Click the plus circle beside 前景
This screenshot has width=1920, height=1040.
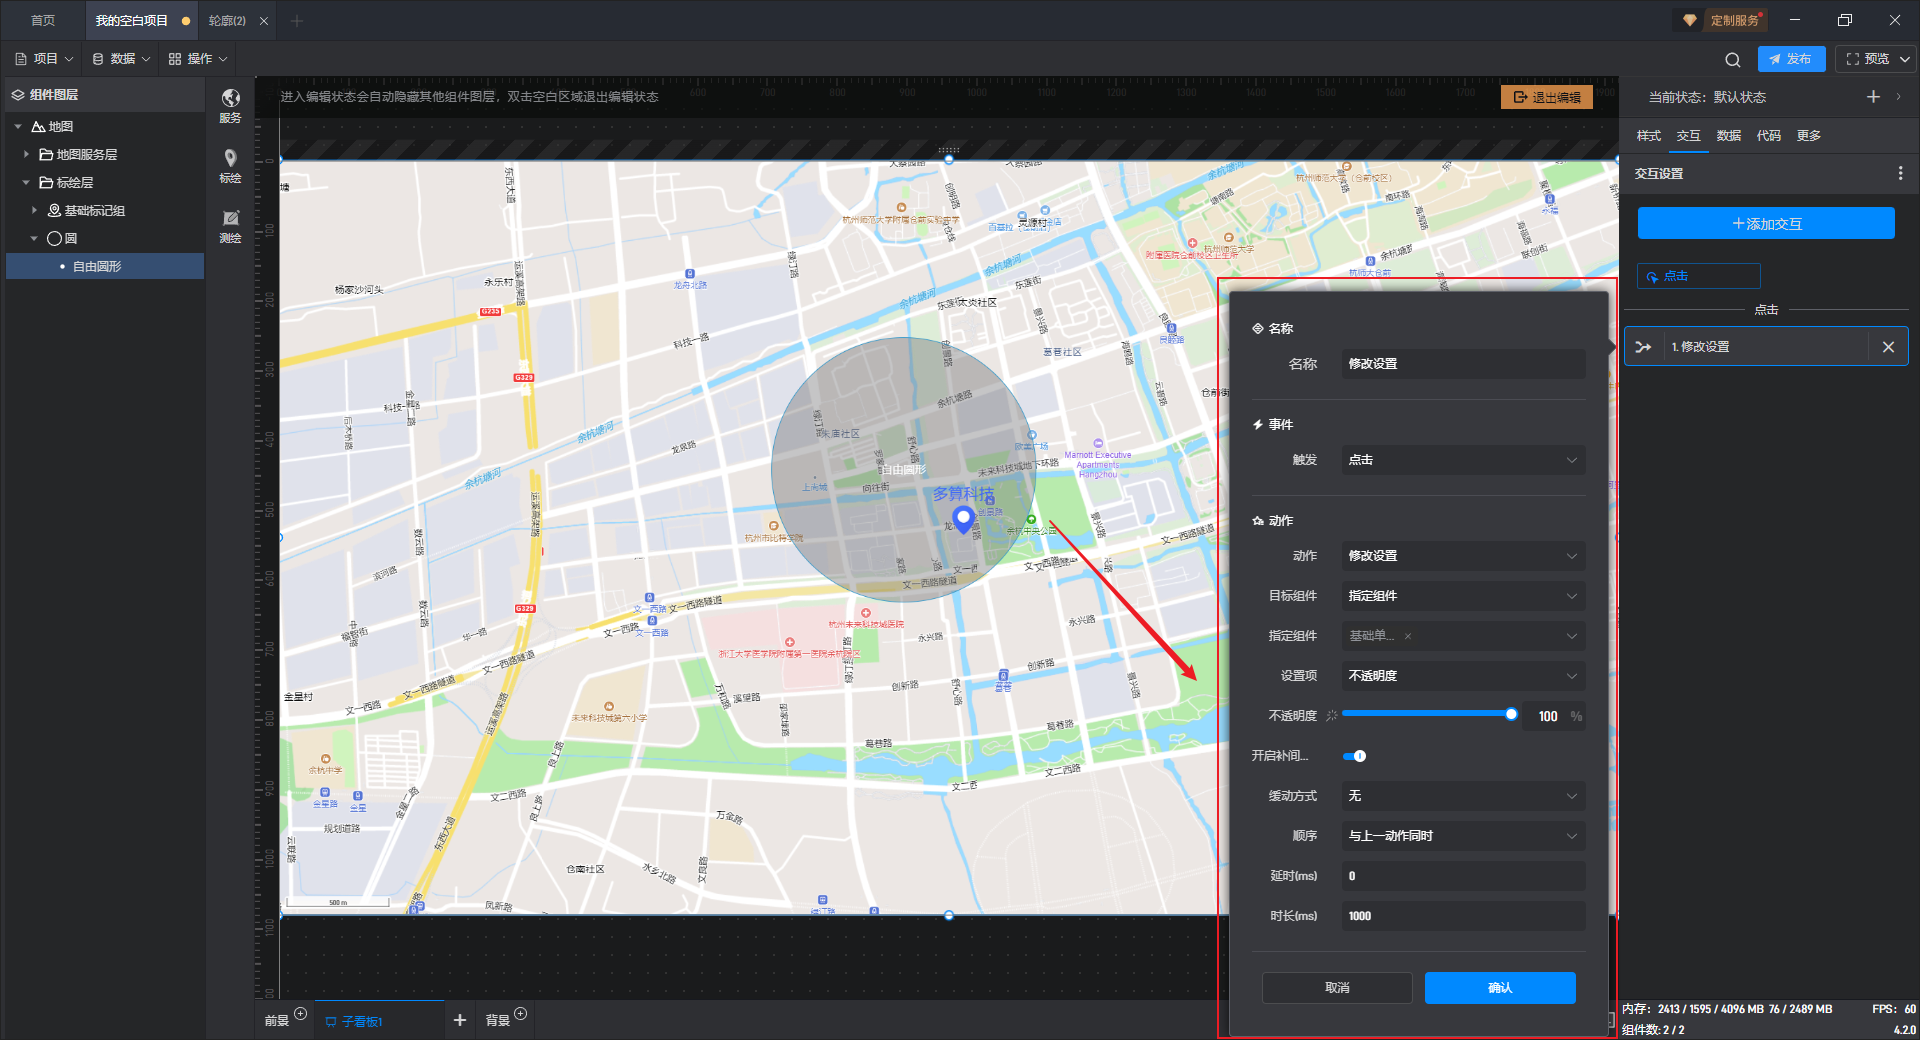(x=300, y=1013)
